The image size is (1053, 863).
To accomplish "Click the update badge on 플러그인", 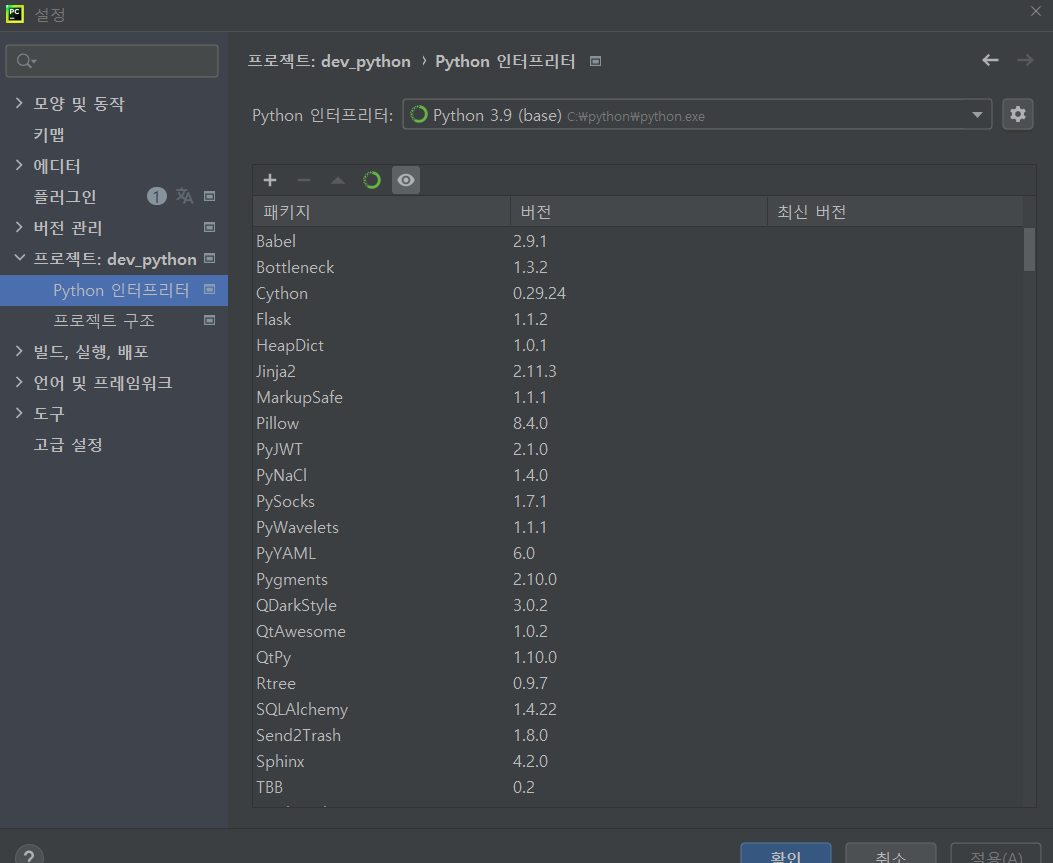I will tap(156, 196).
